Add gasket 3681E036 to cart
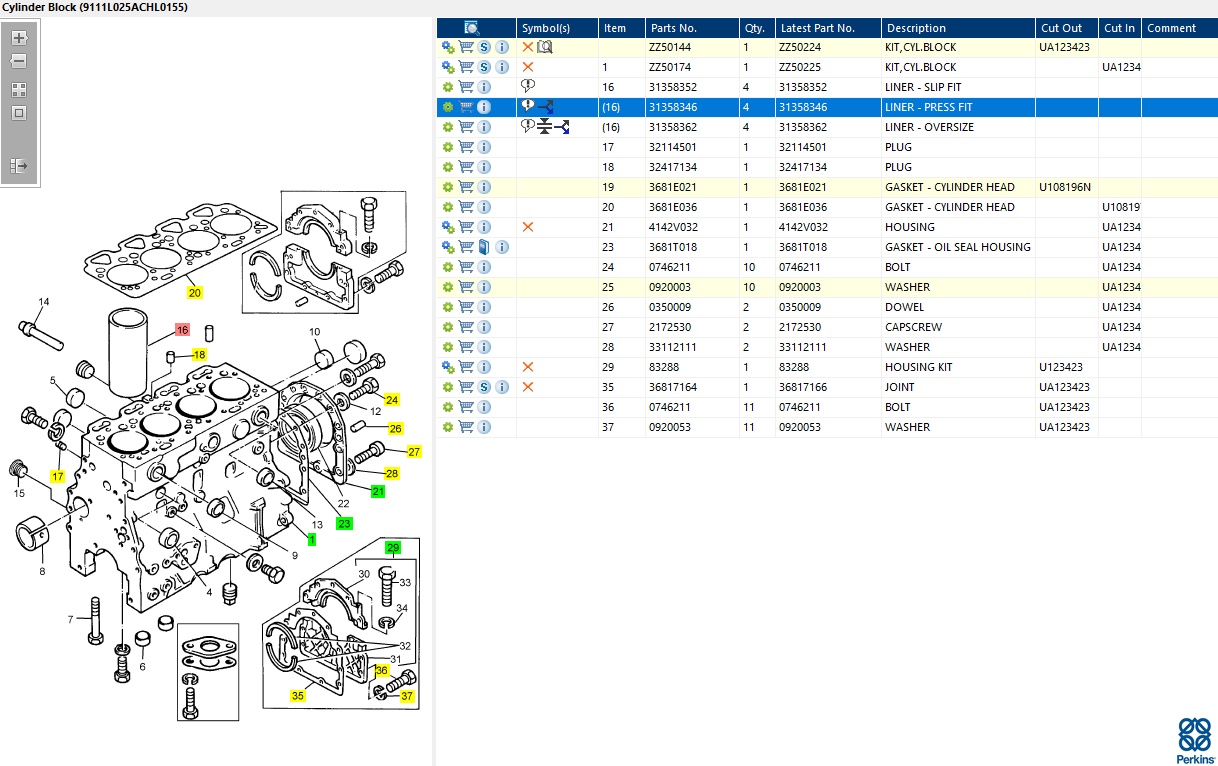The height and width of the screenshot is (766, 1218). click(466, 207)
